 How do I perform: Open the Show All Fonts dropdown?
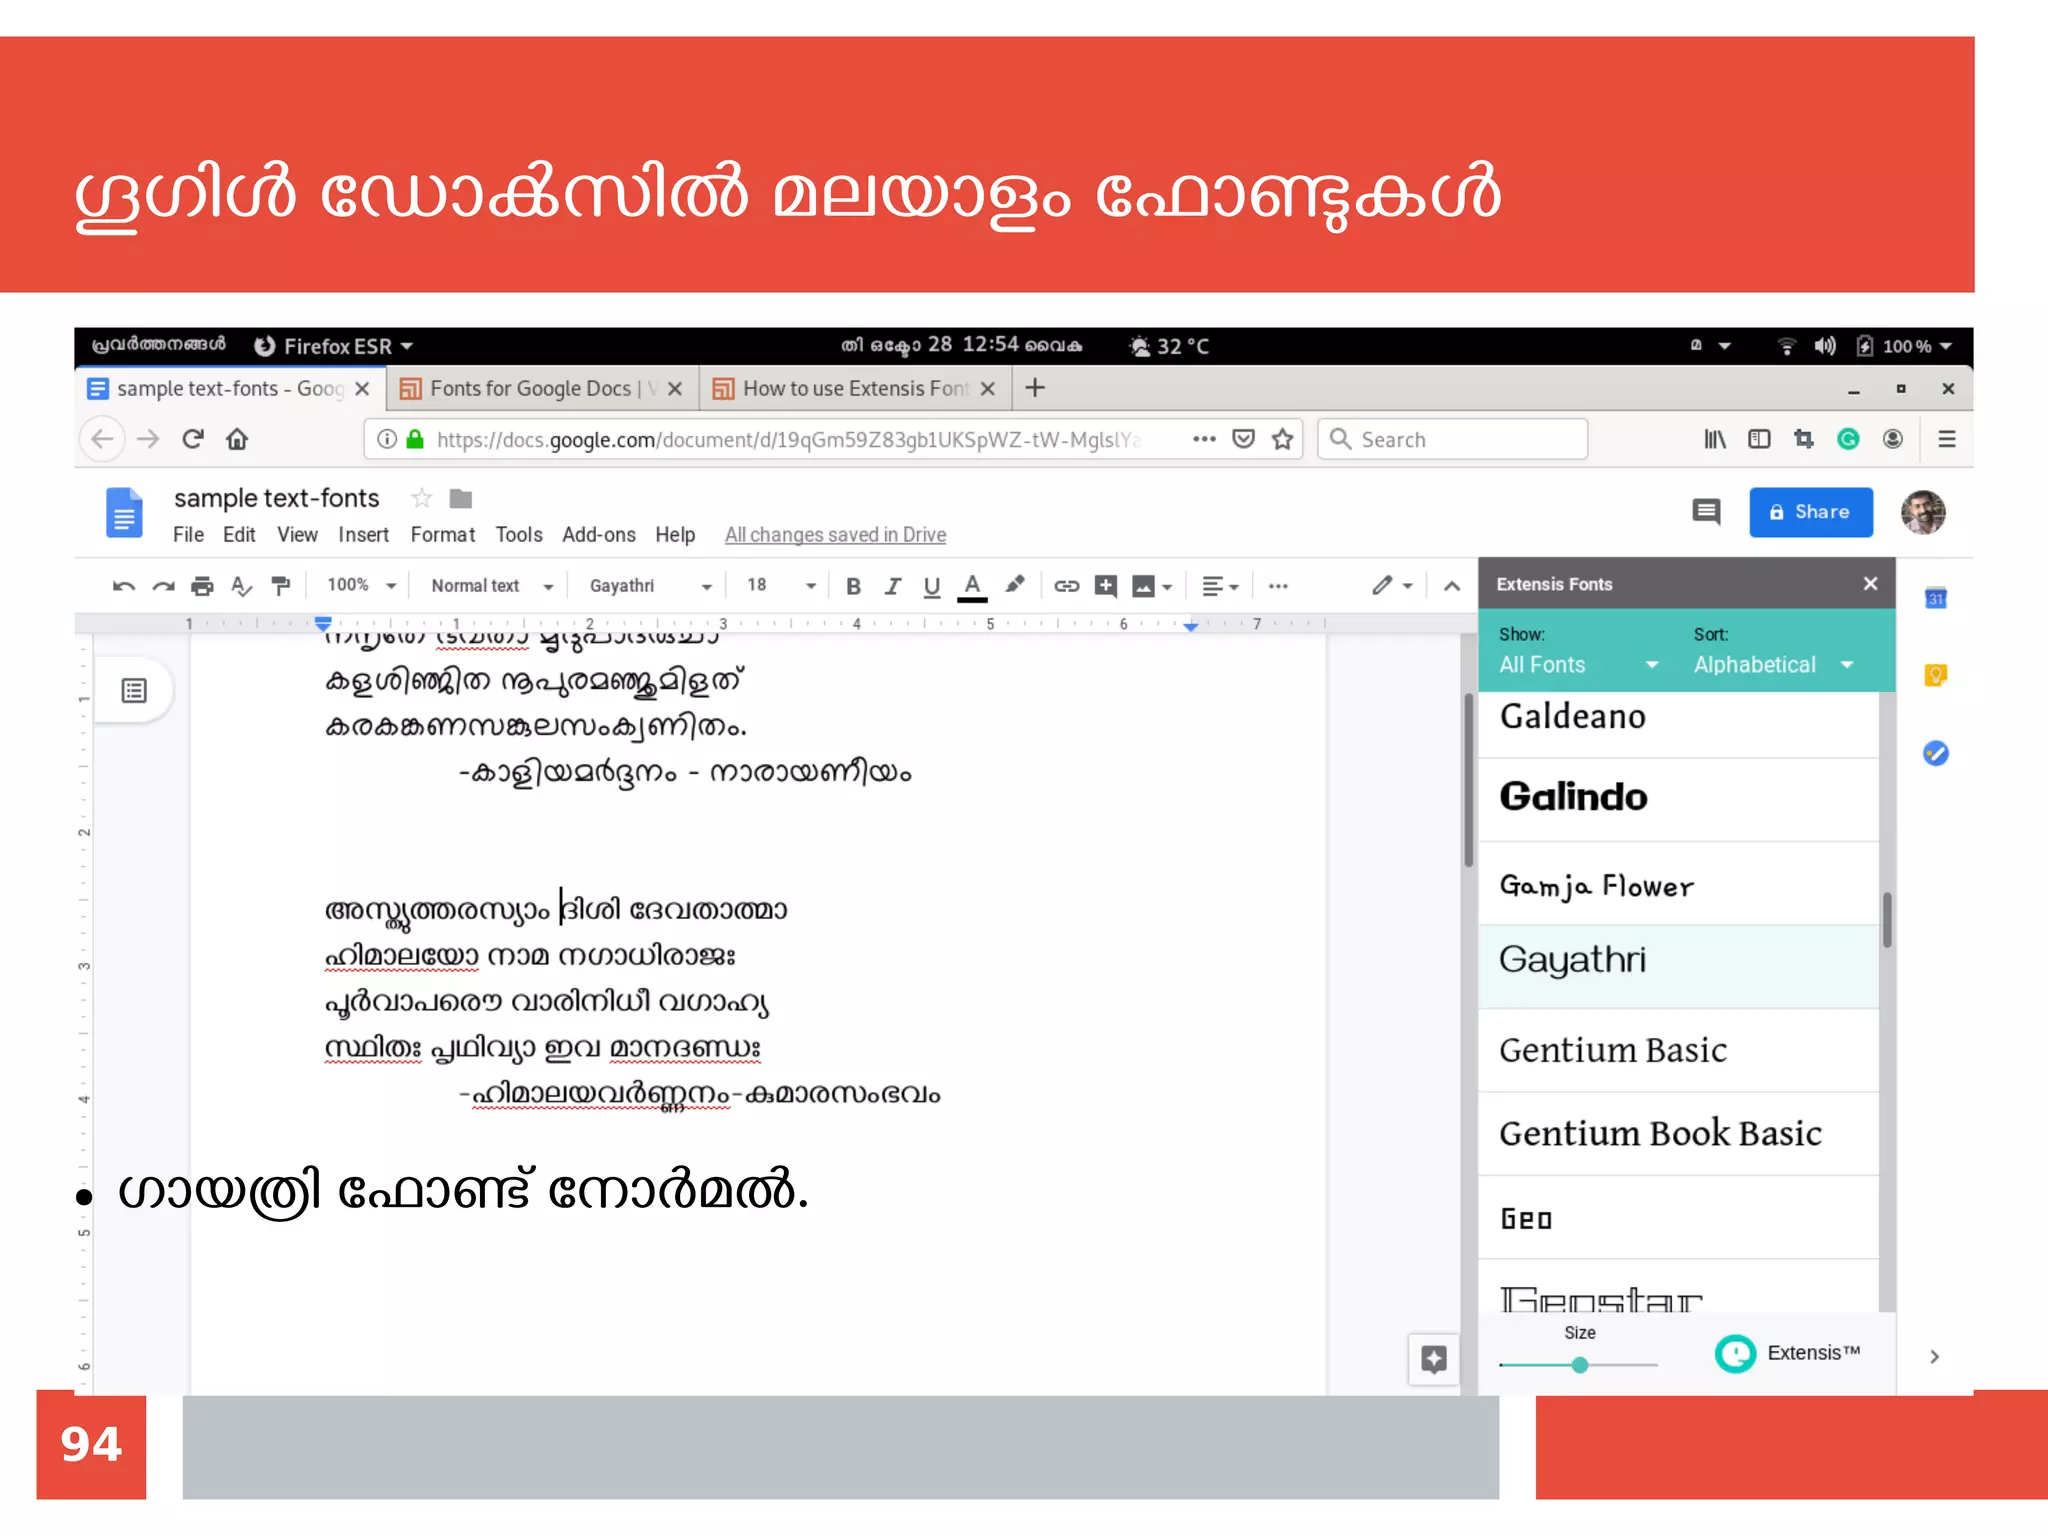tap(1577, 665)
